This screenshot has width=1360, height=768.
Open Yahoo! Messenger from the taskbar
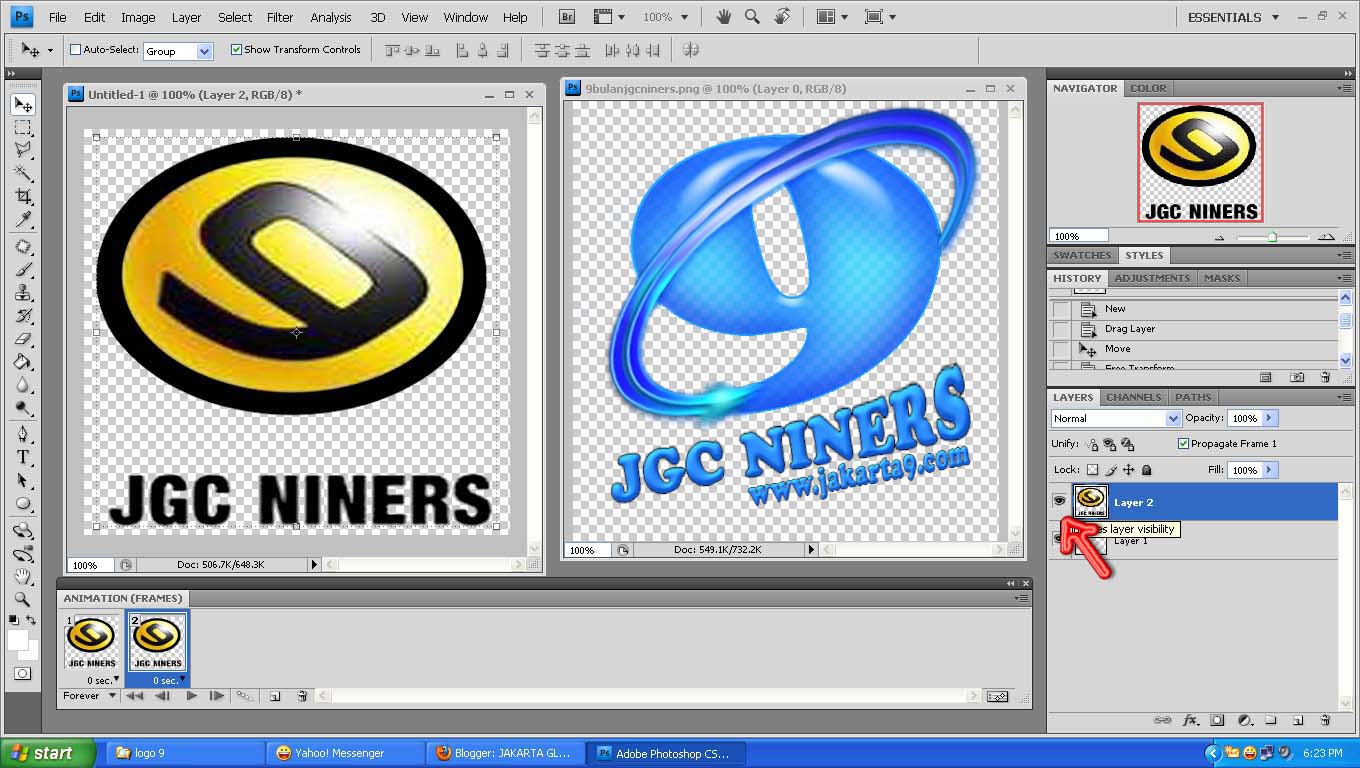(345, 753)
